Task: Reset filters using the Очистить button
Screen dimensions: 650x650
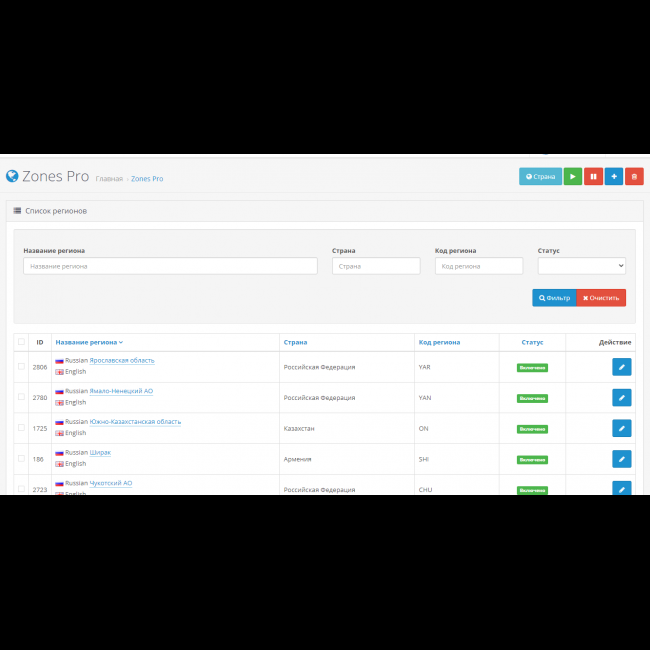Action: click(x=601, y=298)
